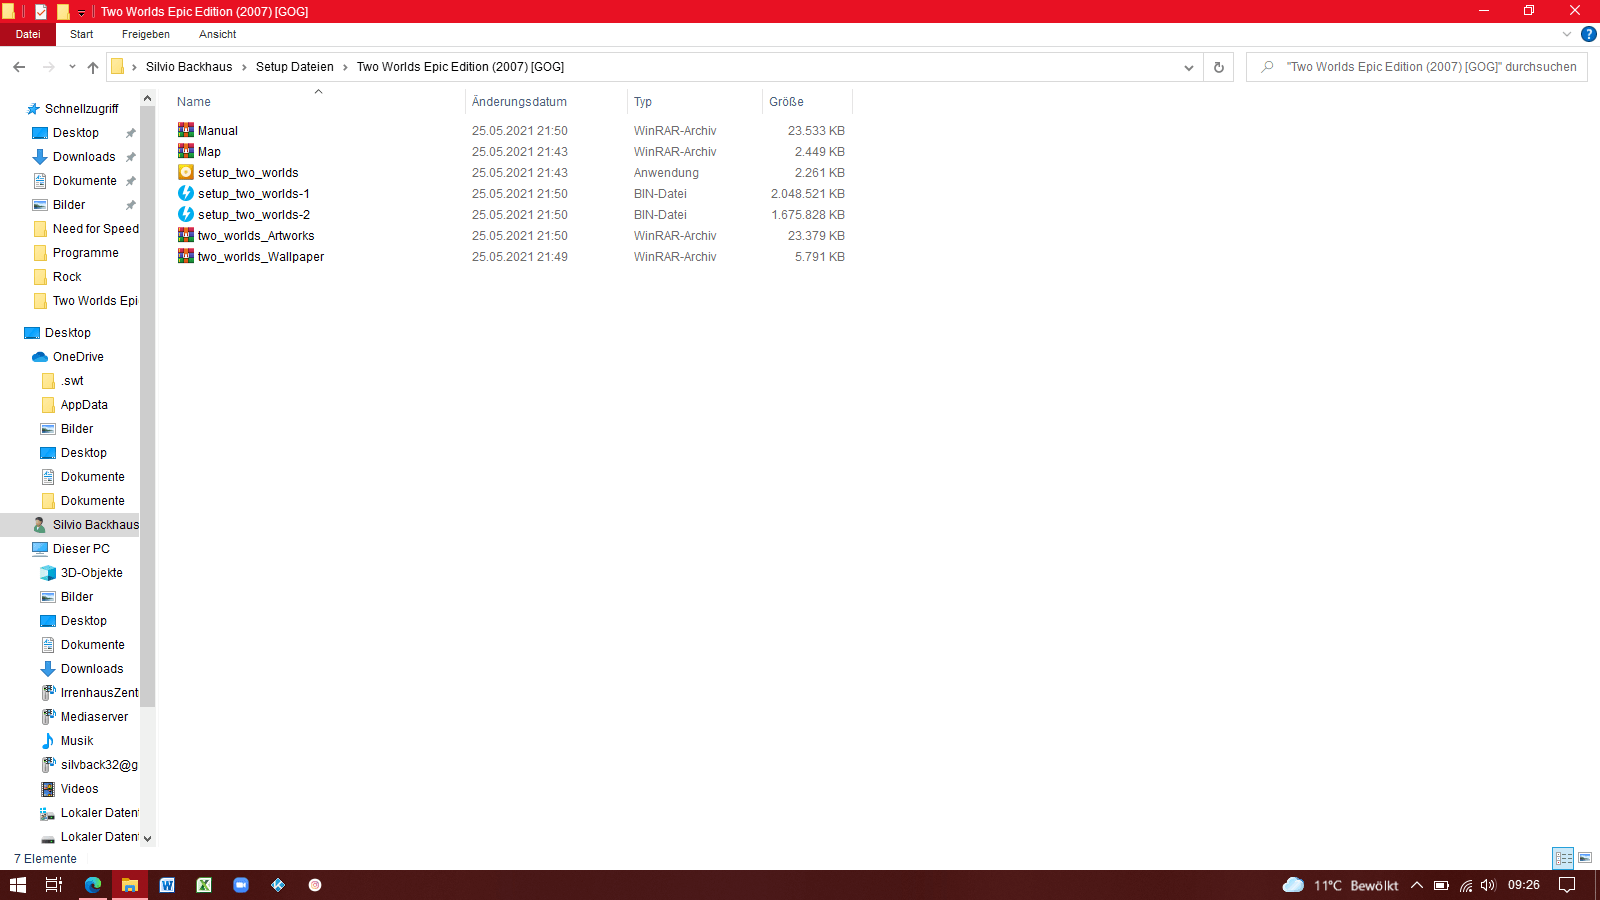This screenshot has height=900, width=1600.
Task: Switch to details view layout
Action: tap(1563, 858)
